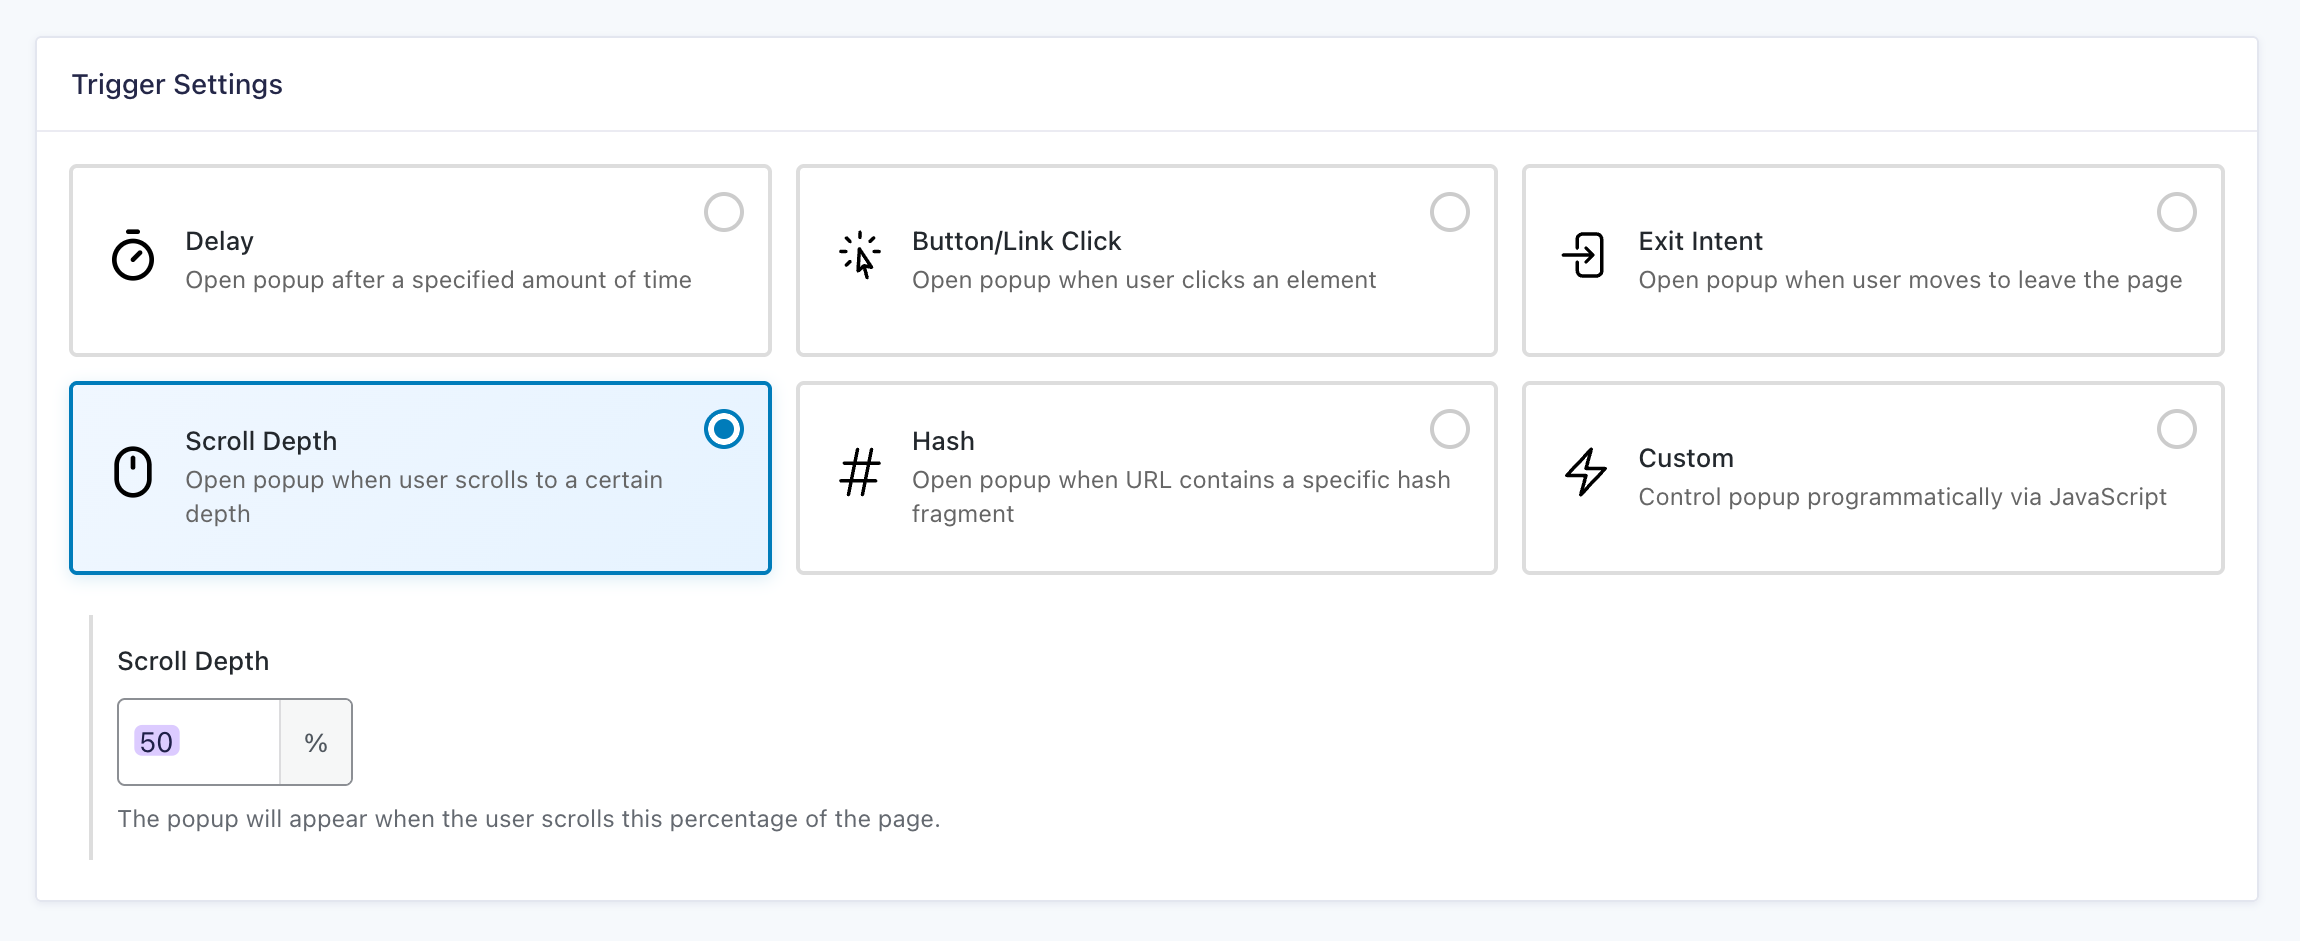Click the mouse icon for Scroll Depth
Screen dimensions: 2300x941
(133, 472)
